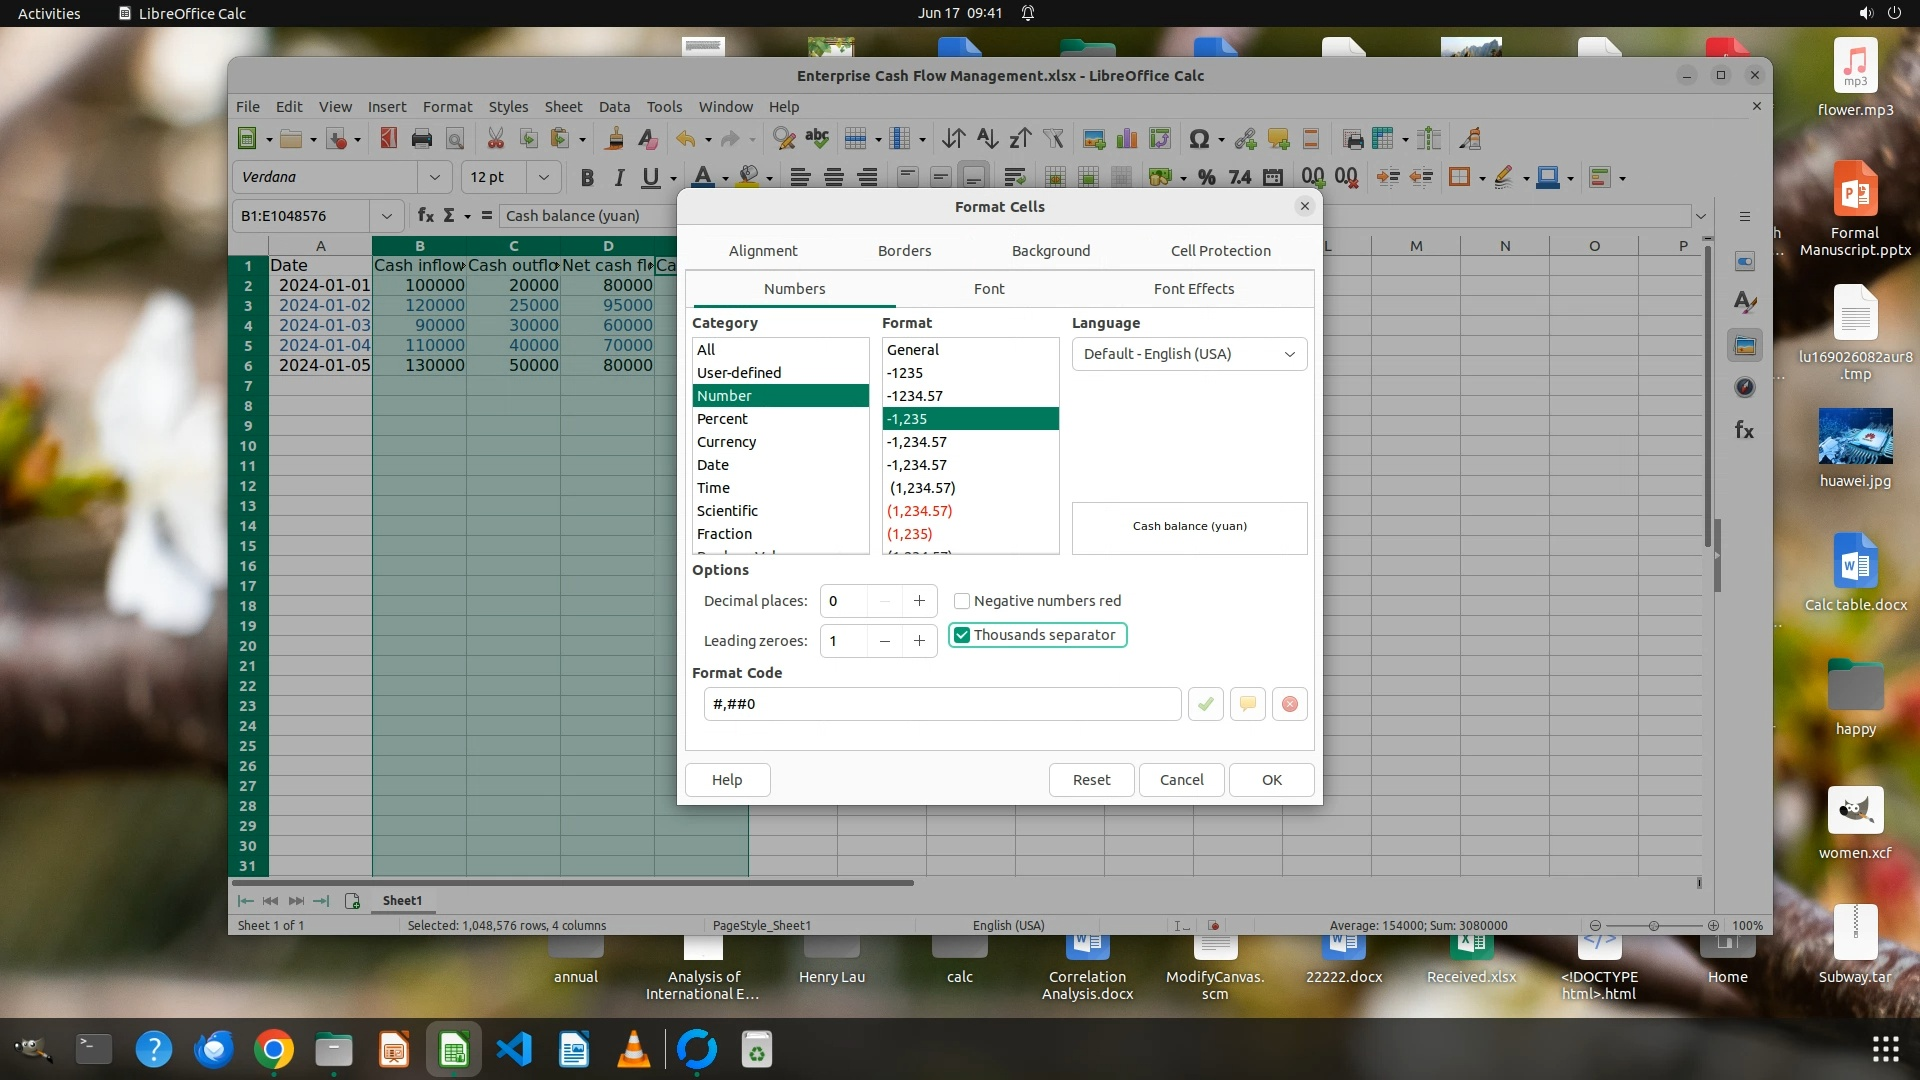The image size is (1920, 1080).
Task: Switch to the Font Effects tab
Action: coord(1193,289)
